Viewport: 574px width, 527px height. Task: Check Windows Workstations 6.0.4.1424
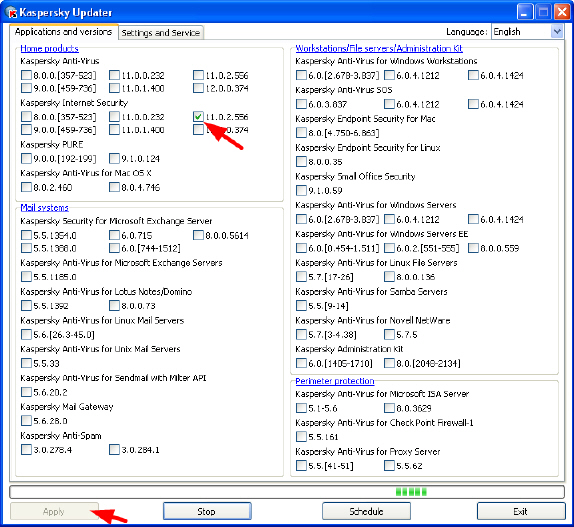(473, 75)
